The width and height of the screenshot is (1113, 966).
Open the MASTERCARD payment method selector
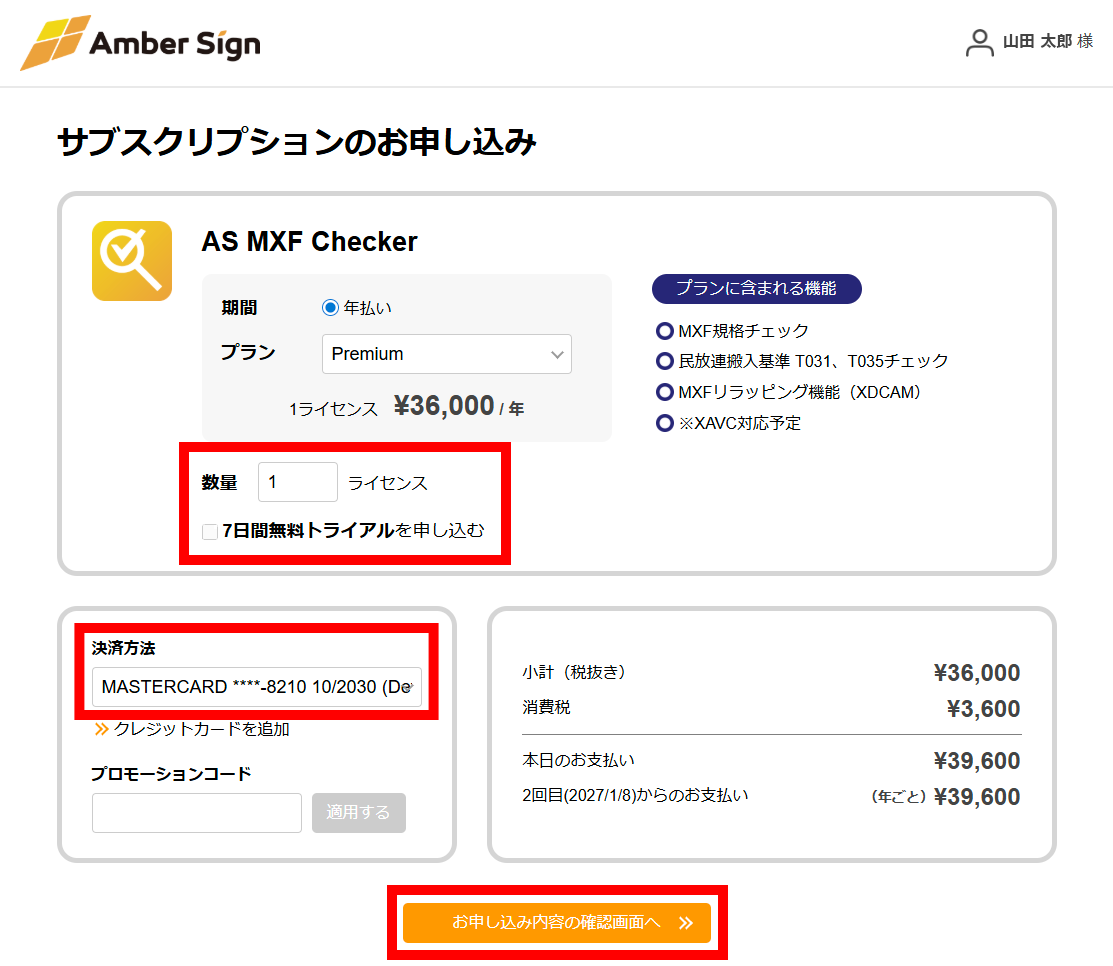tap(258, 687)
